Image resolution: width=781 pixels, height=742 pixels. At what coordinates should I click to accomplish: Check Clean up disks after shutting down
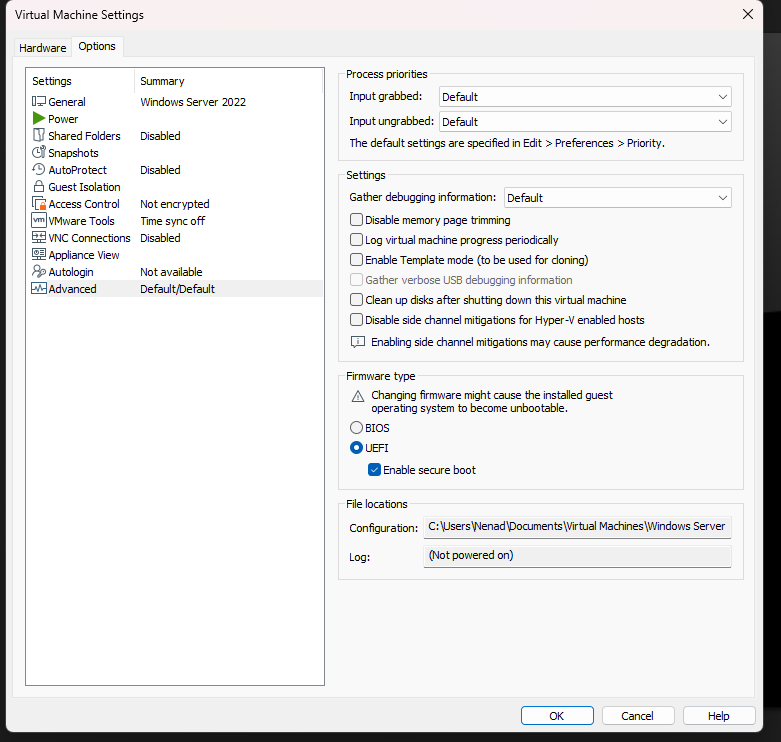click(356, 299)
